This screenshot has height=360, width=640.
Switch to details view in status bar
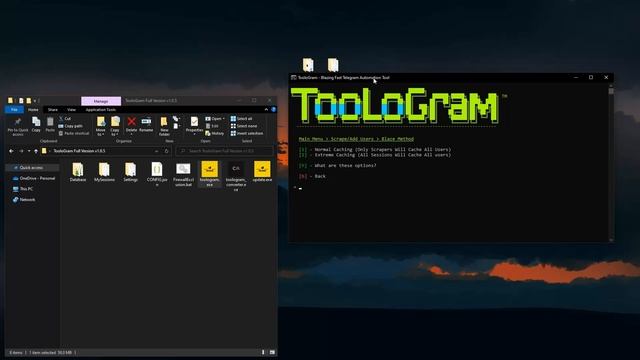point(263,352)
